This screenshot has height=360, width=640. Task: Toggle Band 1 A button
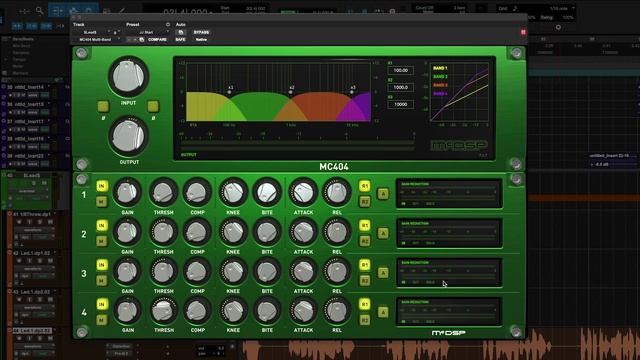pyautogui.click(x=383, y=193)
